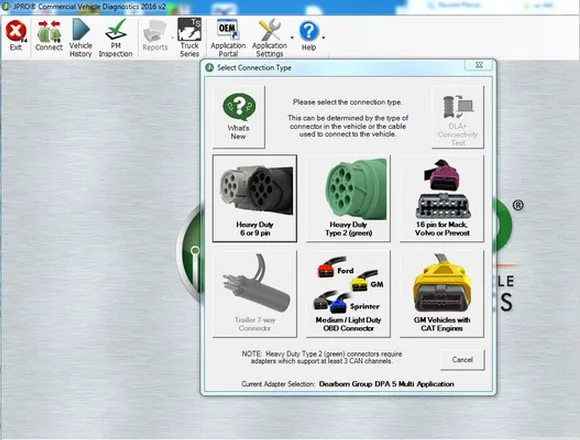Image resolution: width=580 pixels, height=440 pixels.
Task: Launch the PM Inspection tool
Action: point(115,38)
